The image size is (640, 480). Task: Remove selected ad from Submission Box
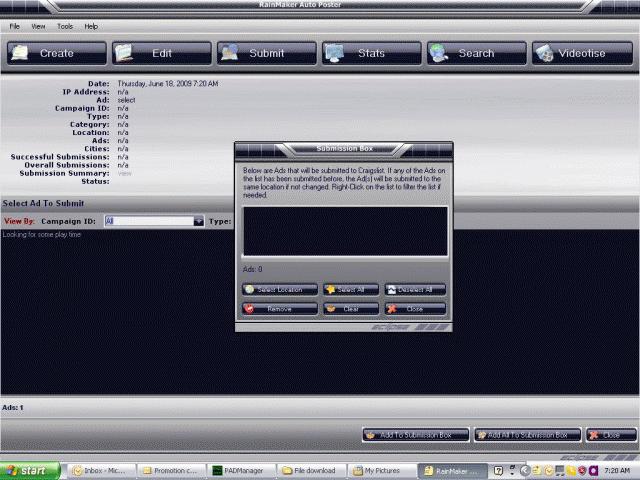[x=280, y=309]
